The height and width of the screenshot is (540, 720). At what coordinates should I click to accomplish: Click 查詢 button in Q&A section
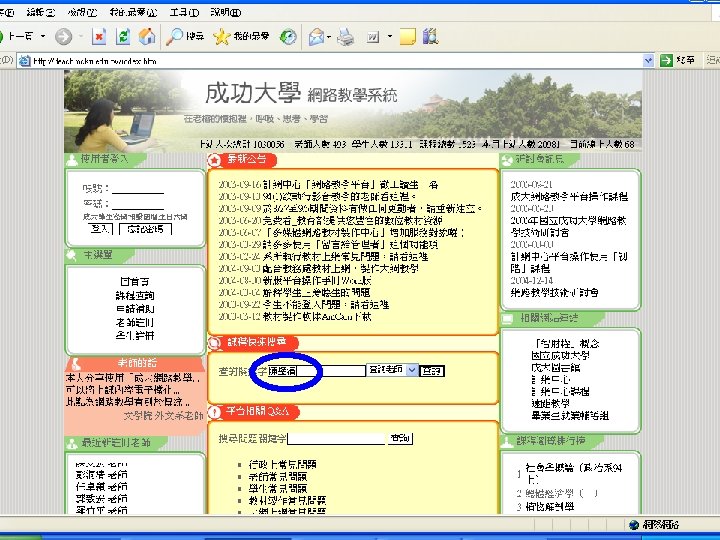[400, 438]
